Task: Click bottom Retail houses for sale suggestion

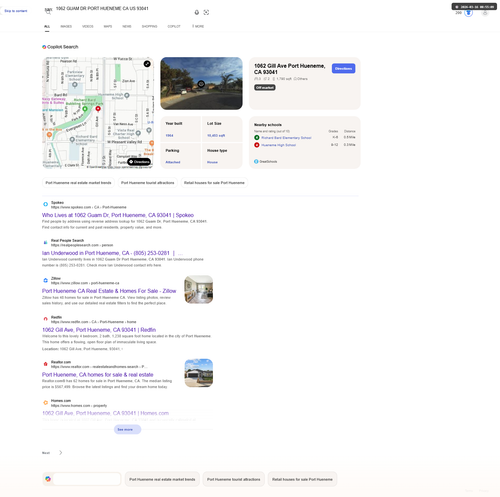Action: [302, 479]
